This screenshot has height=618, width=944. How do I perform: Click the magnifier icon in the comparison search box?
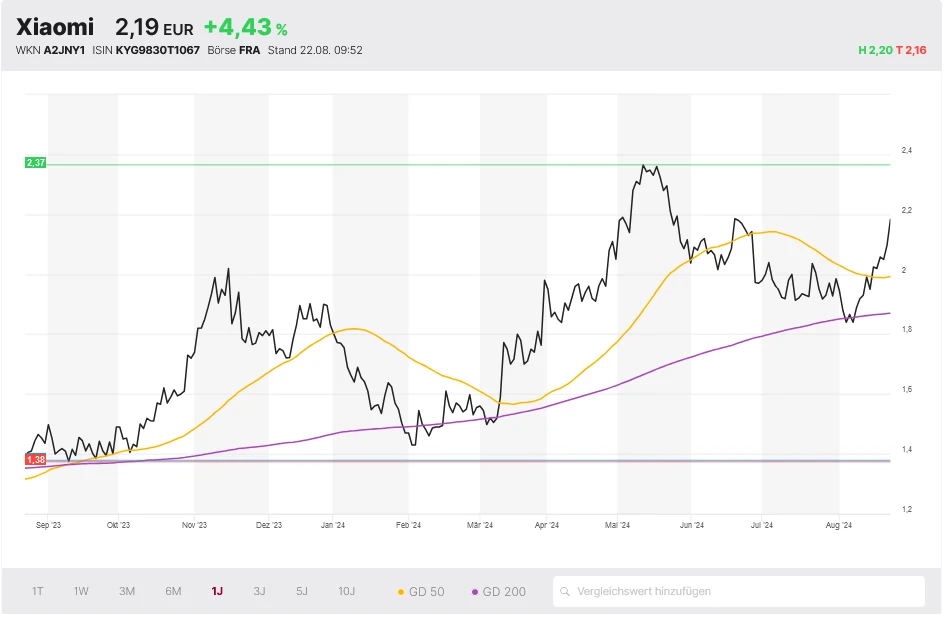click(x=566, y=591)
